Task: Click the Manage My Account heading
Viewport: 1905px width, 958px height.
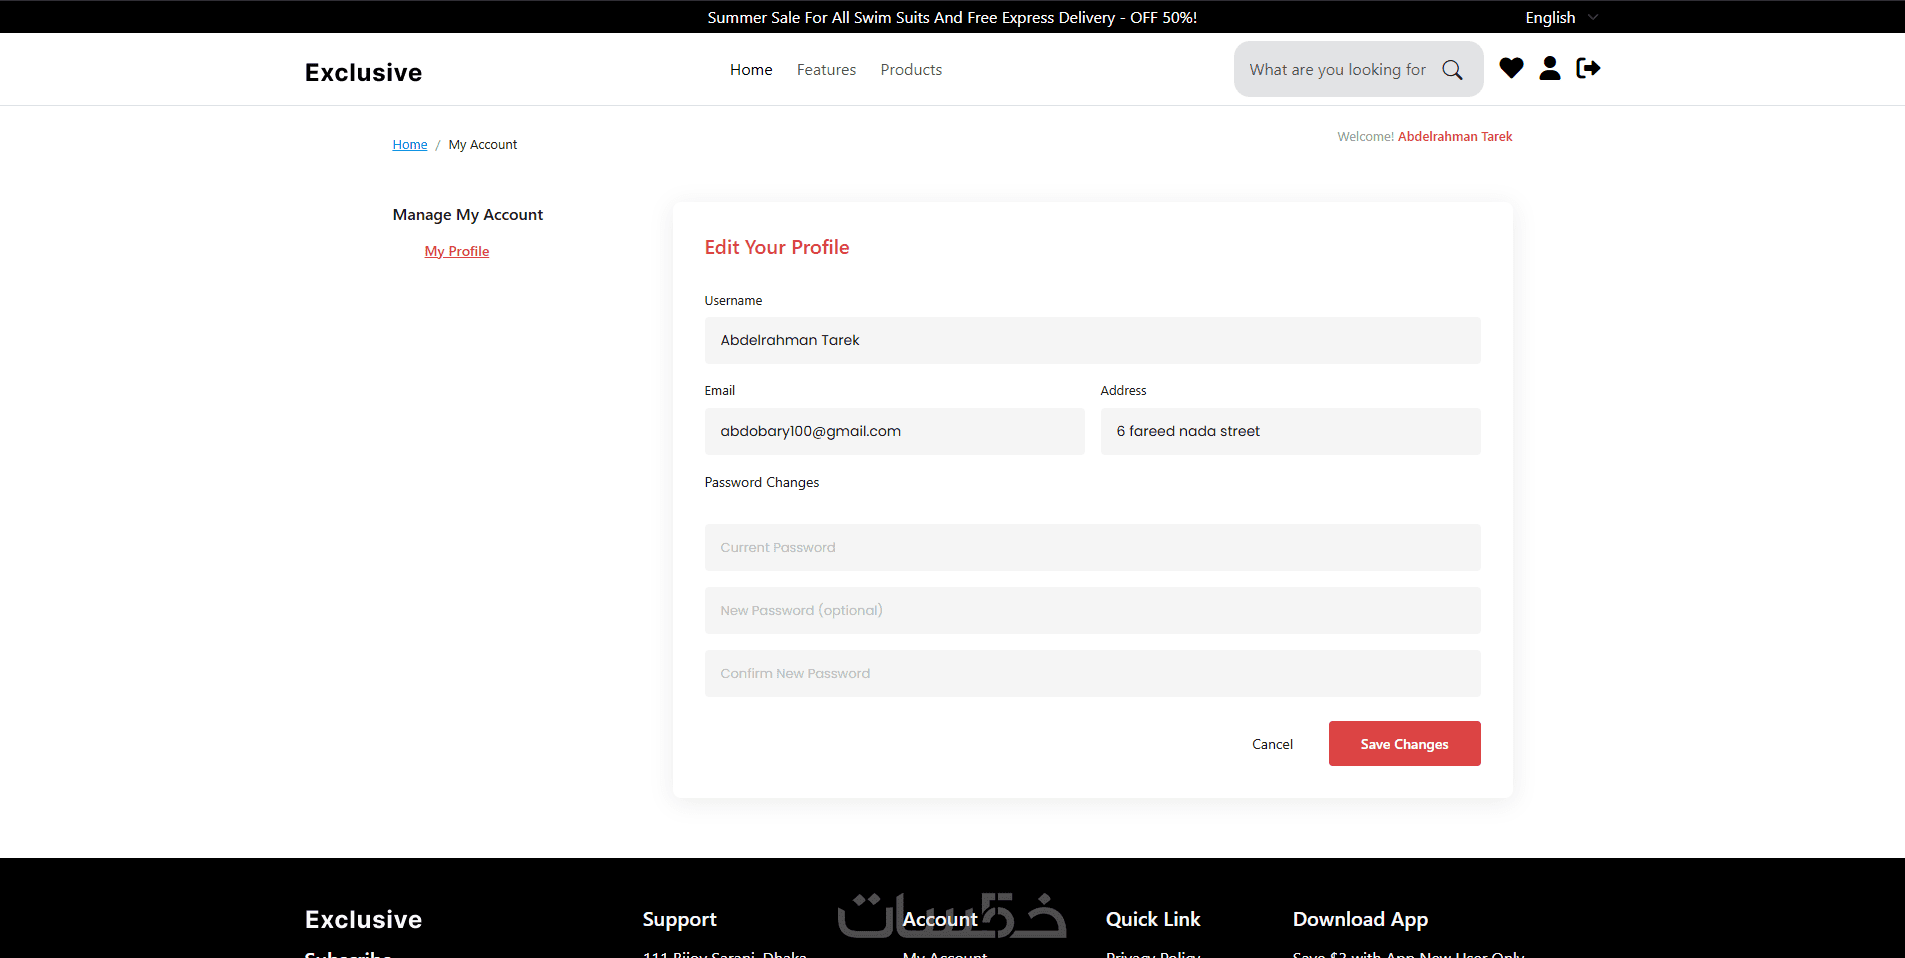Action: (468, 215)
